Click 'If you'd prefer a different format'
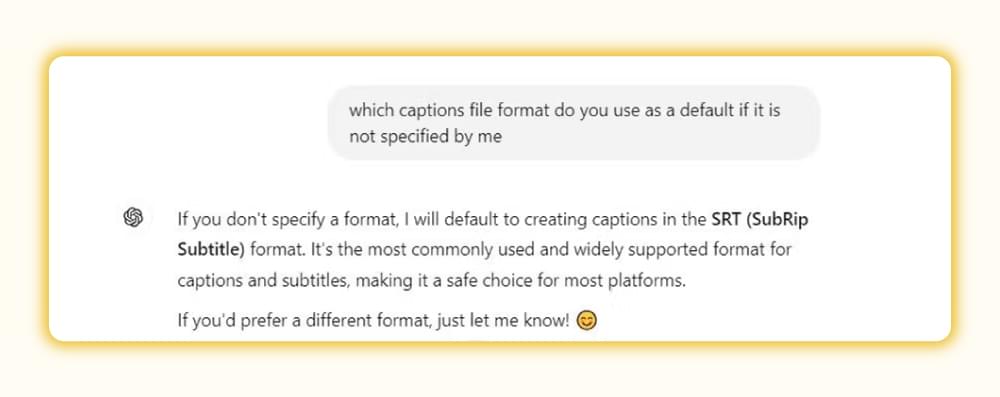This screenshot has height=397, width=1000. click(x=301, y=321)
